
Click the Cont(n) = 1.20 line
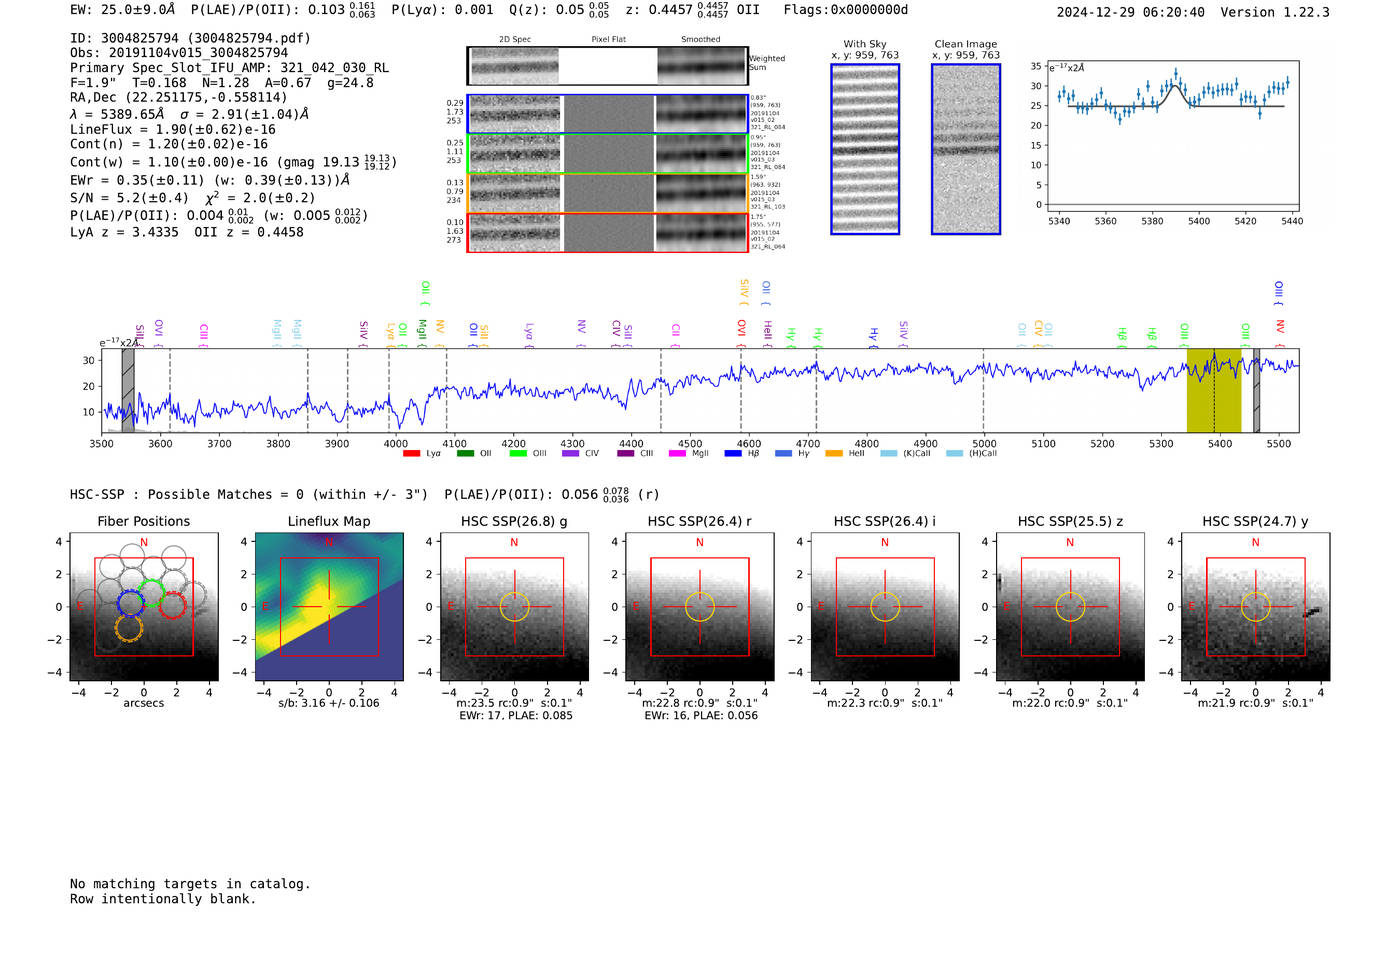coord(169,144)
